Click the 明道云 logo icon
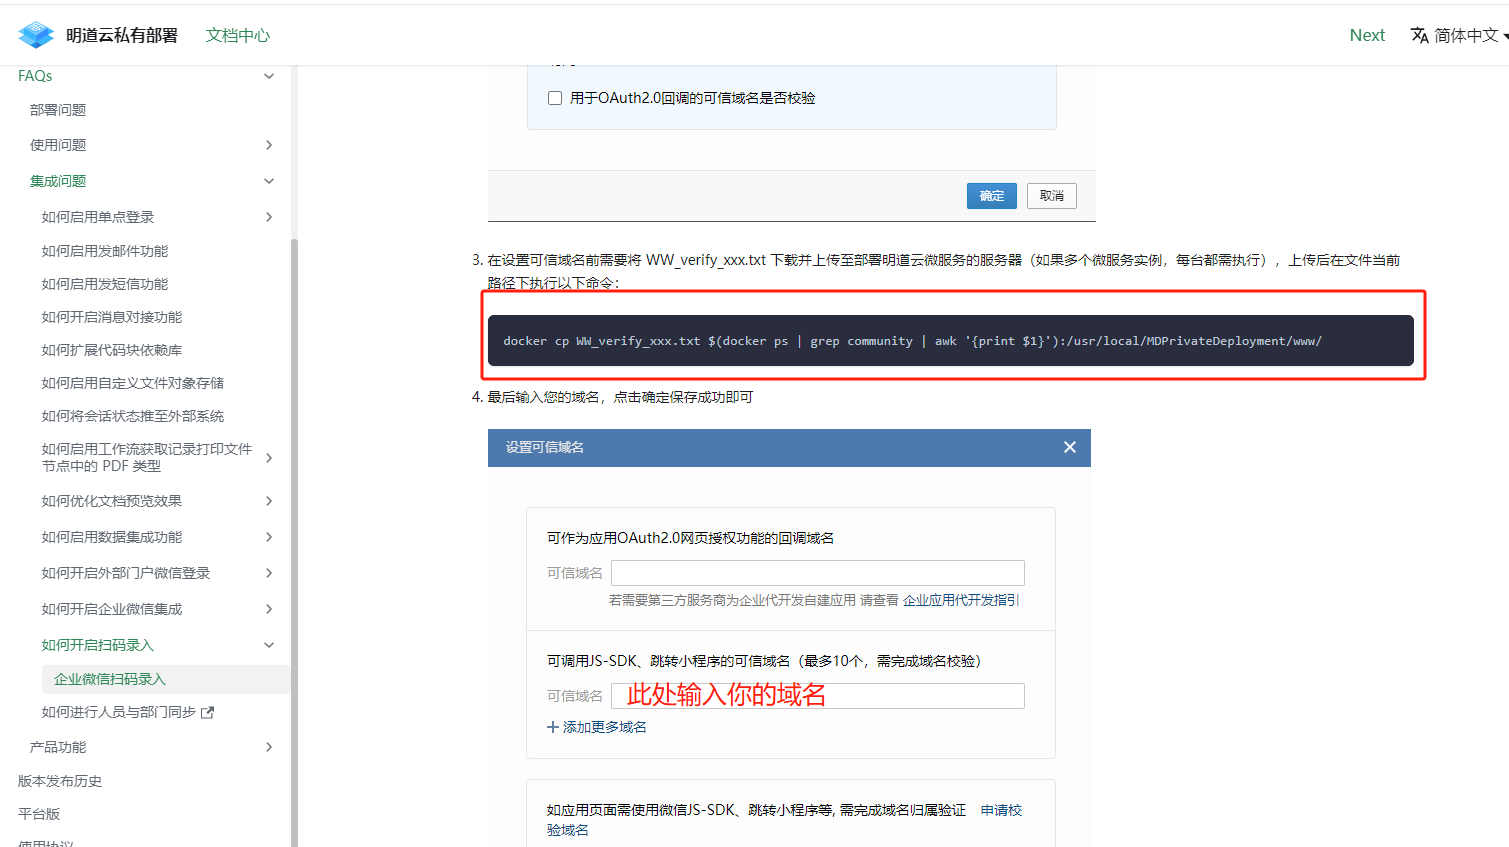This screenshot has width=1509, height=847. coord(36,35)
